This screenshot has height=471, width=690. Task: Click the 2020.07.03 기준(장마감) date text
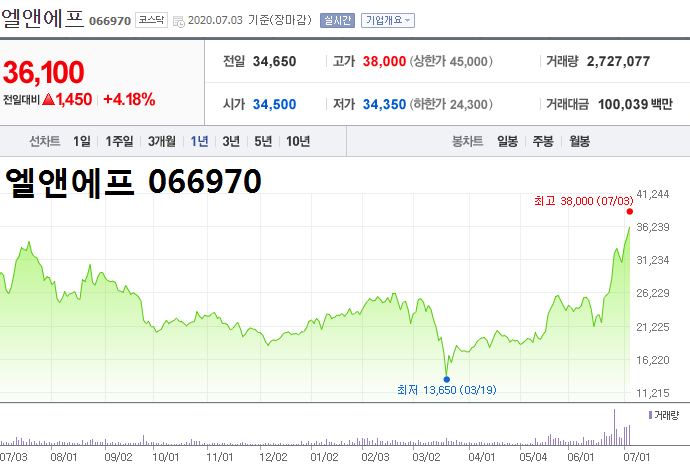[250, 20]
